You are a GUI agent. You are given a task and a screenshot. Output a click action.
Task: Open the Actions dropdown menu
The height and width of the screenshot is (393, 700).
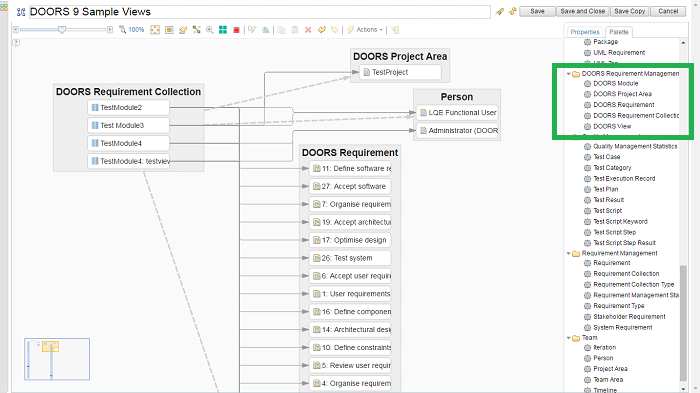click(x=366, y=29)
